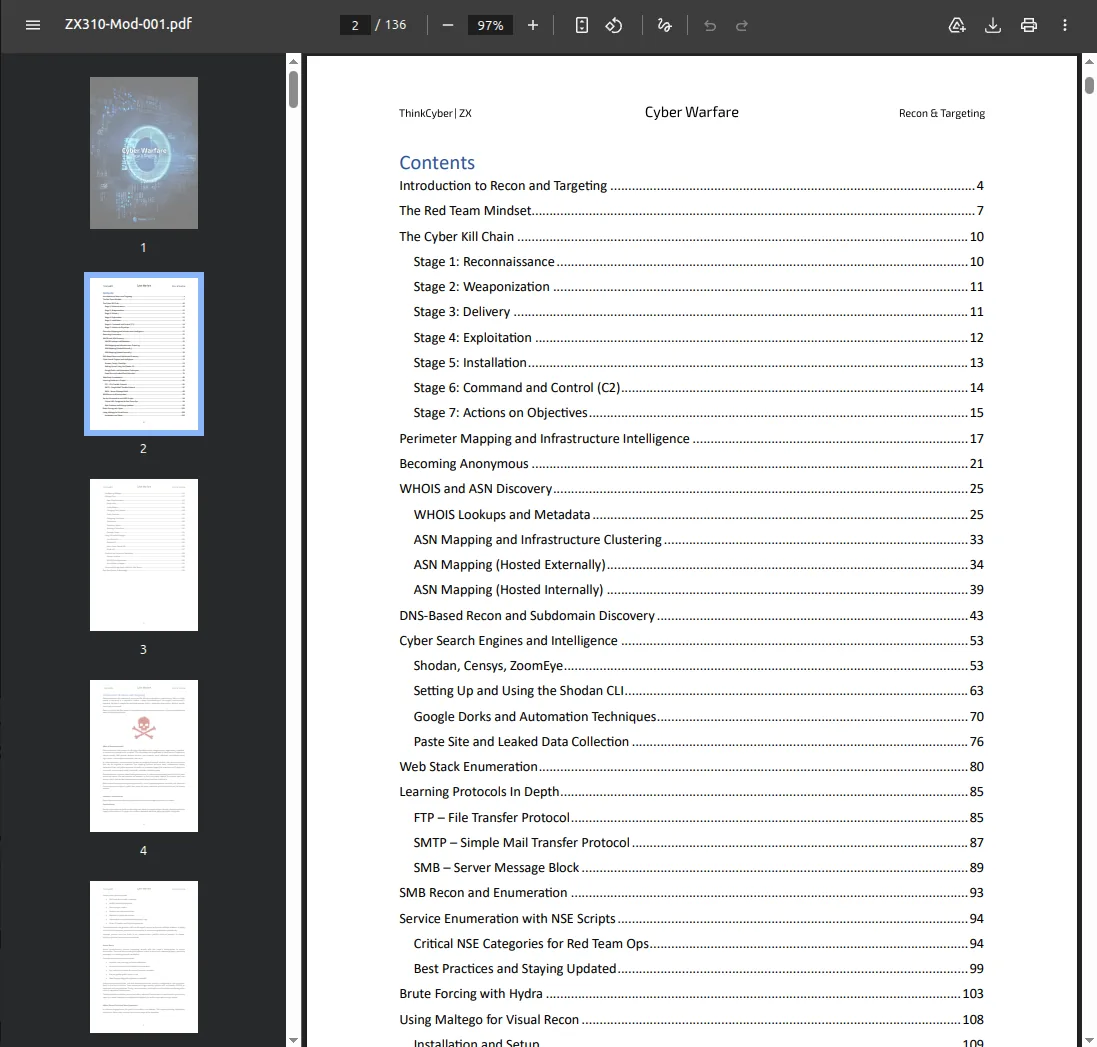Screen dimensions: 1097x1047
Task: Open Using Maltego for Visual Recon entry
Action: click(x=691, y=1020)
